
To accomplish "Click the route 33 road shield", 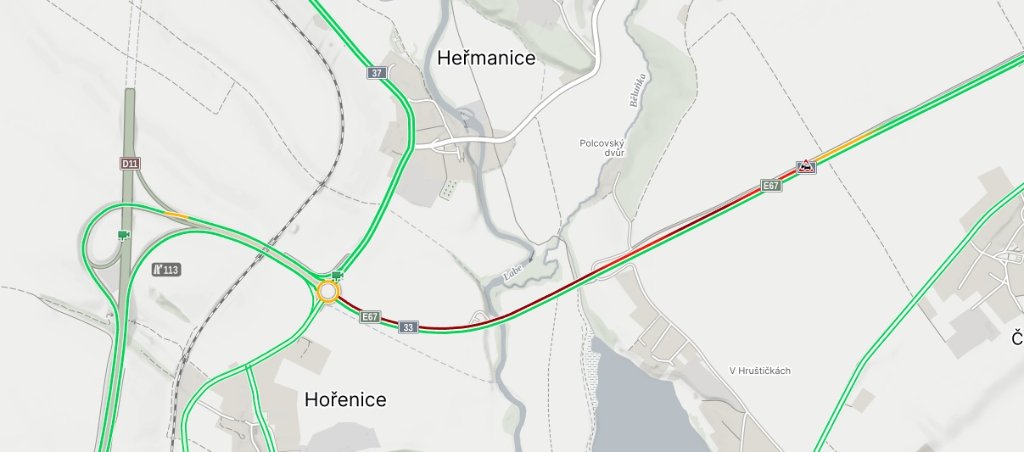I will (x=408, y=327).
